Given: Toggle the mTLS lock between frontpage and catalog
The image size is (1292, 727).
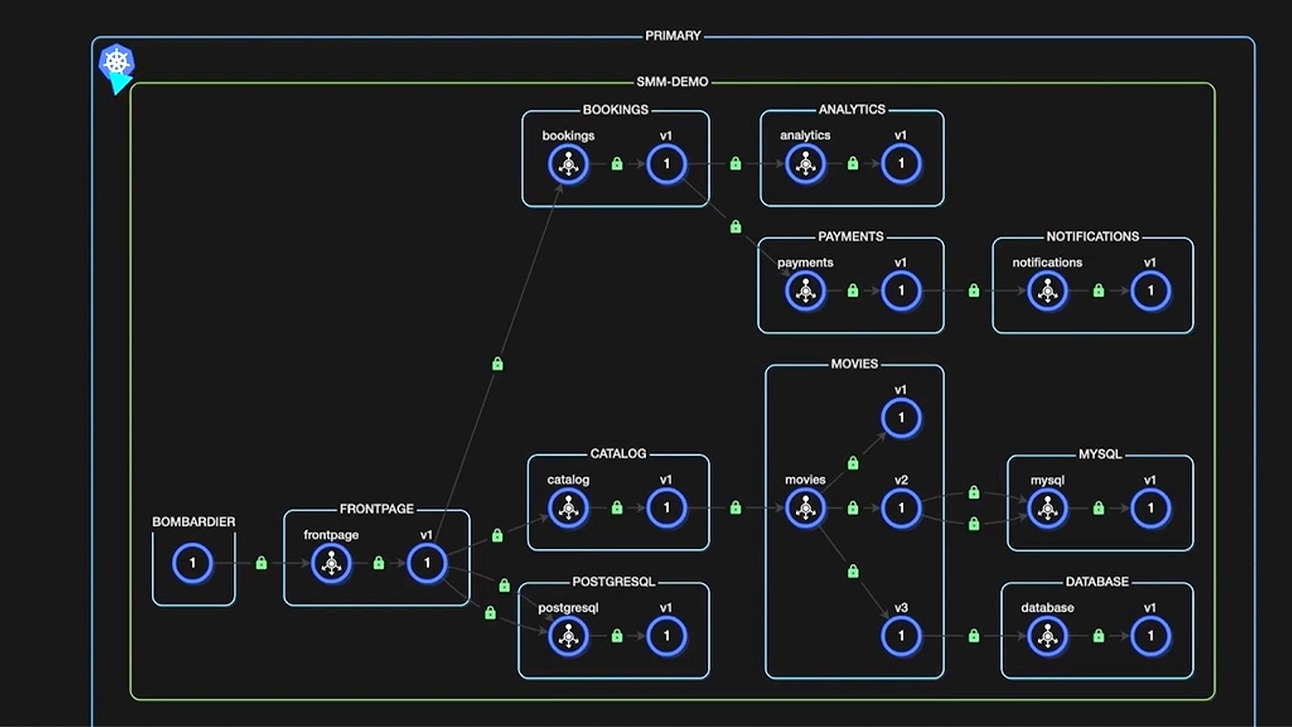Looking at the screenshot, I should (497, 535).
